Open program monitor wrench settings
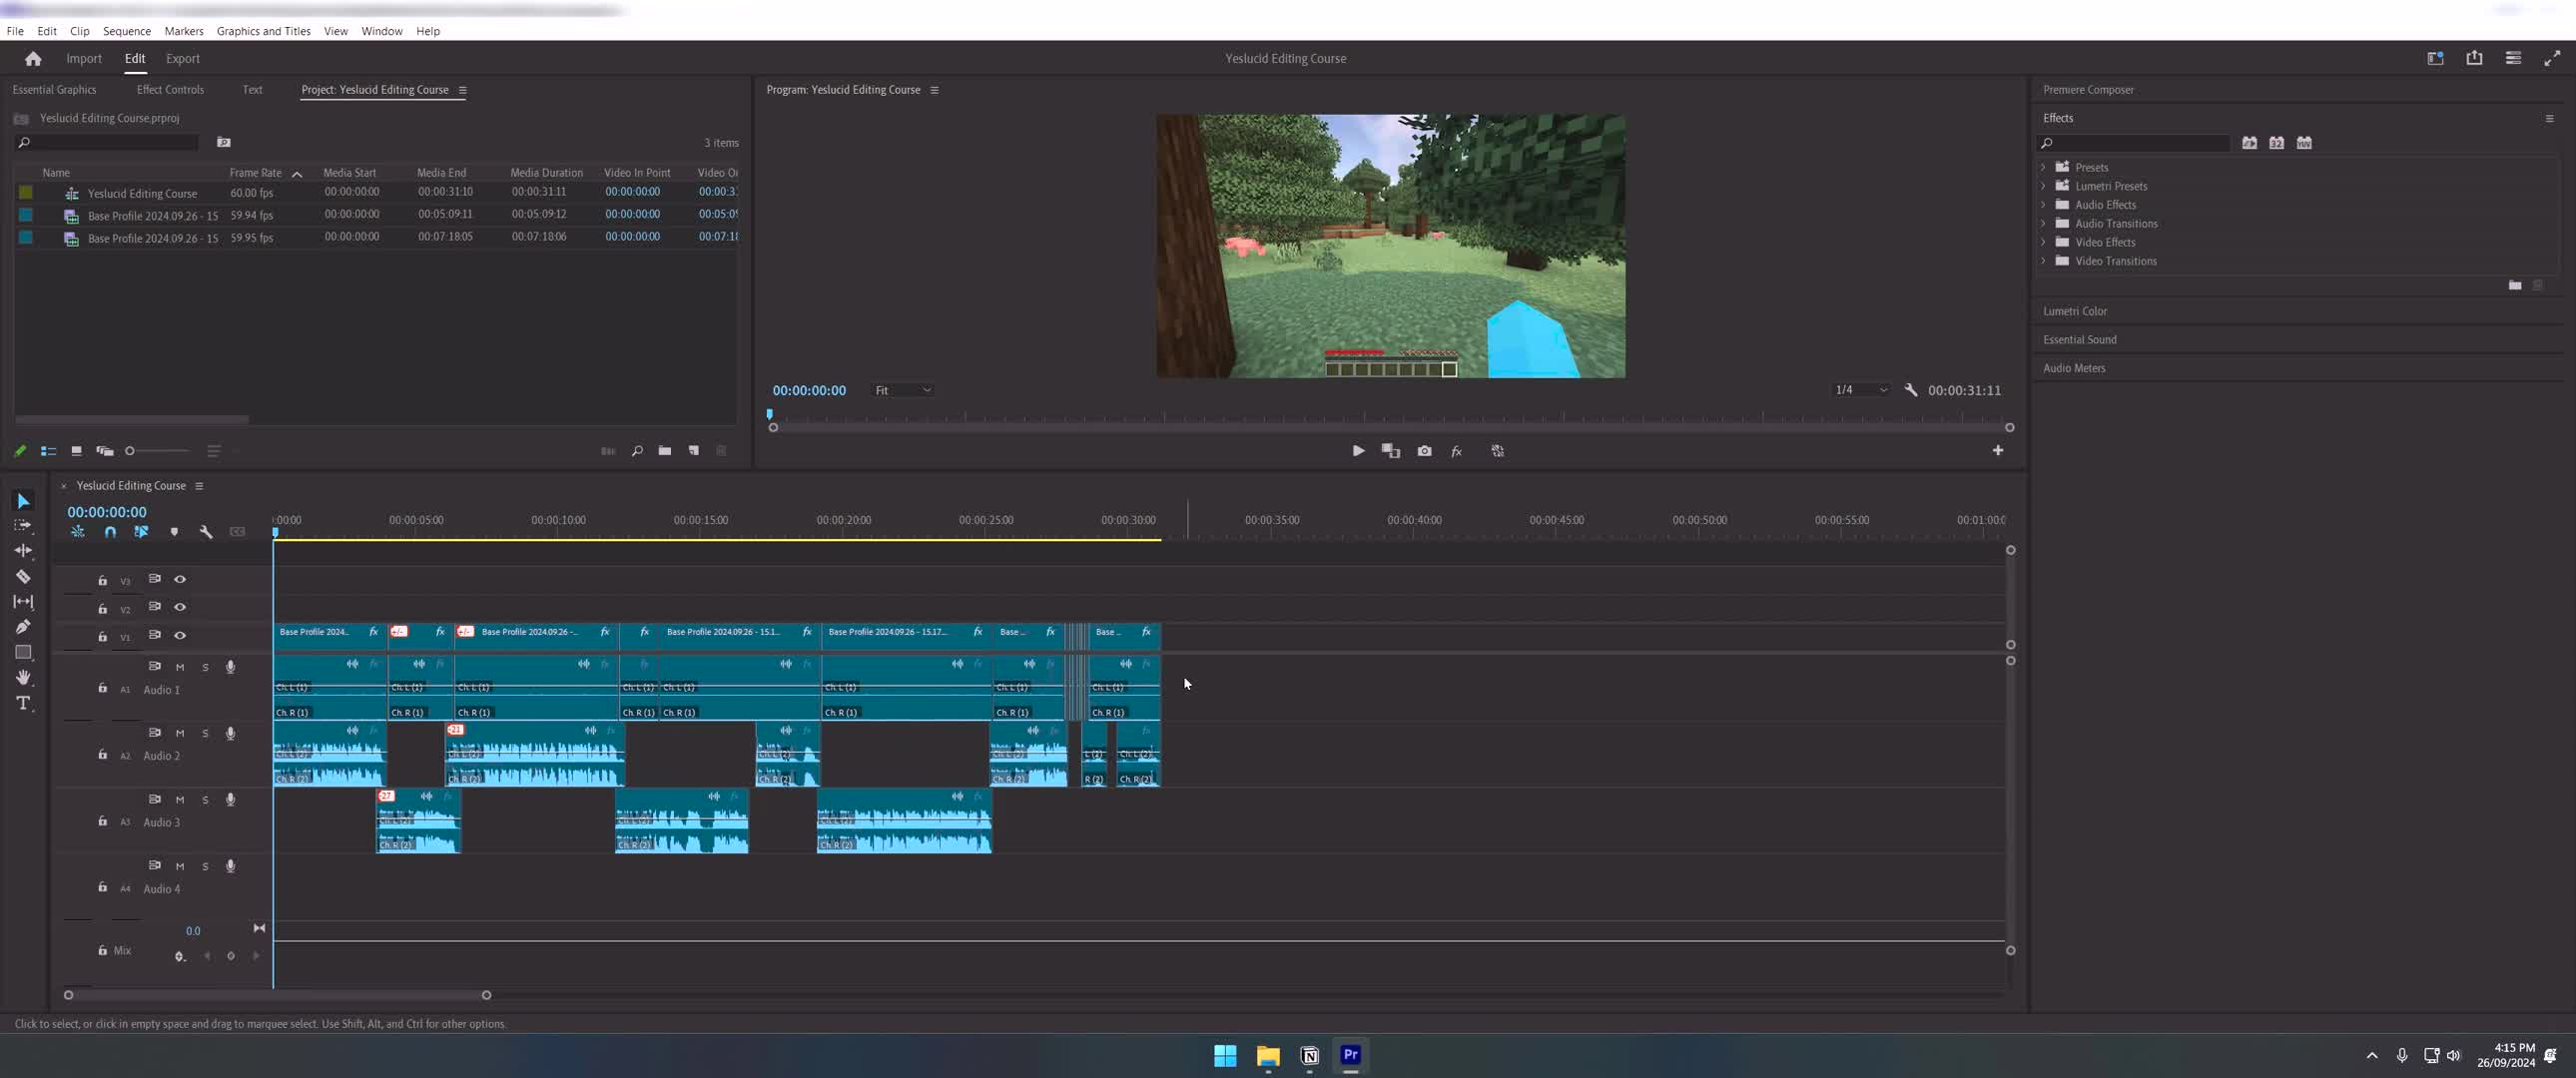Screen dimensions: 2576x1078 [1911, 390]
